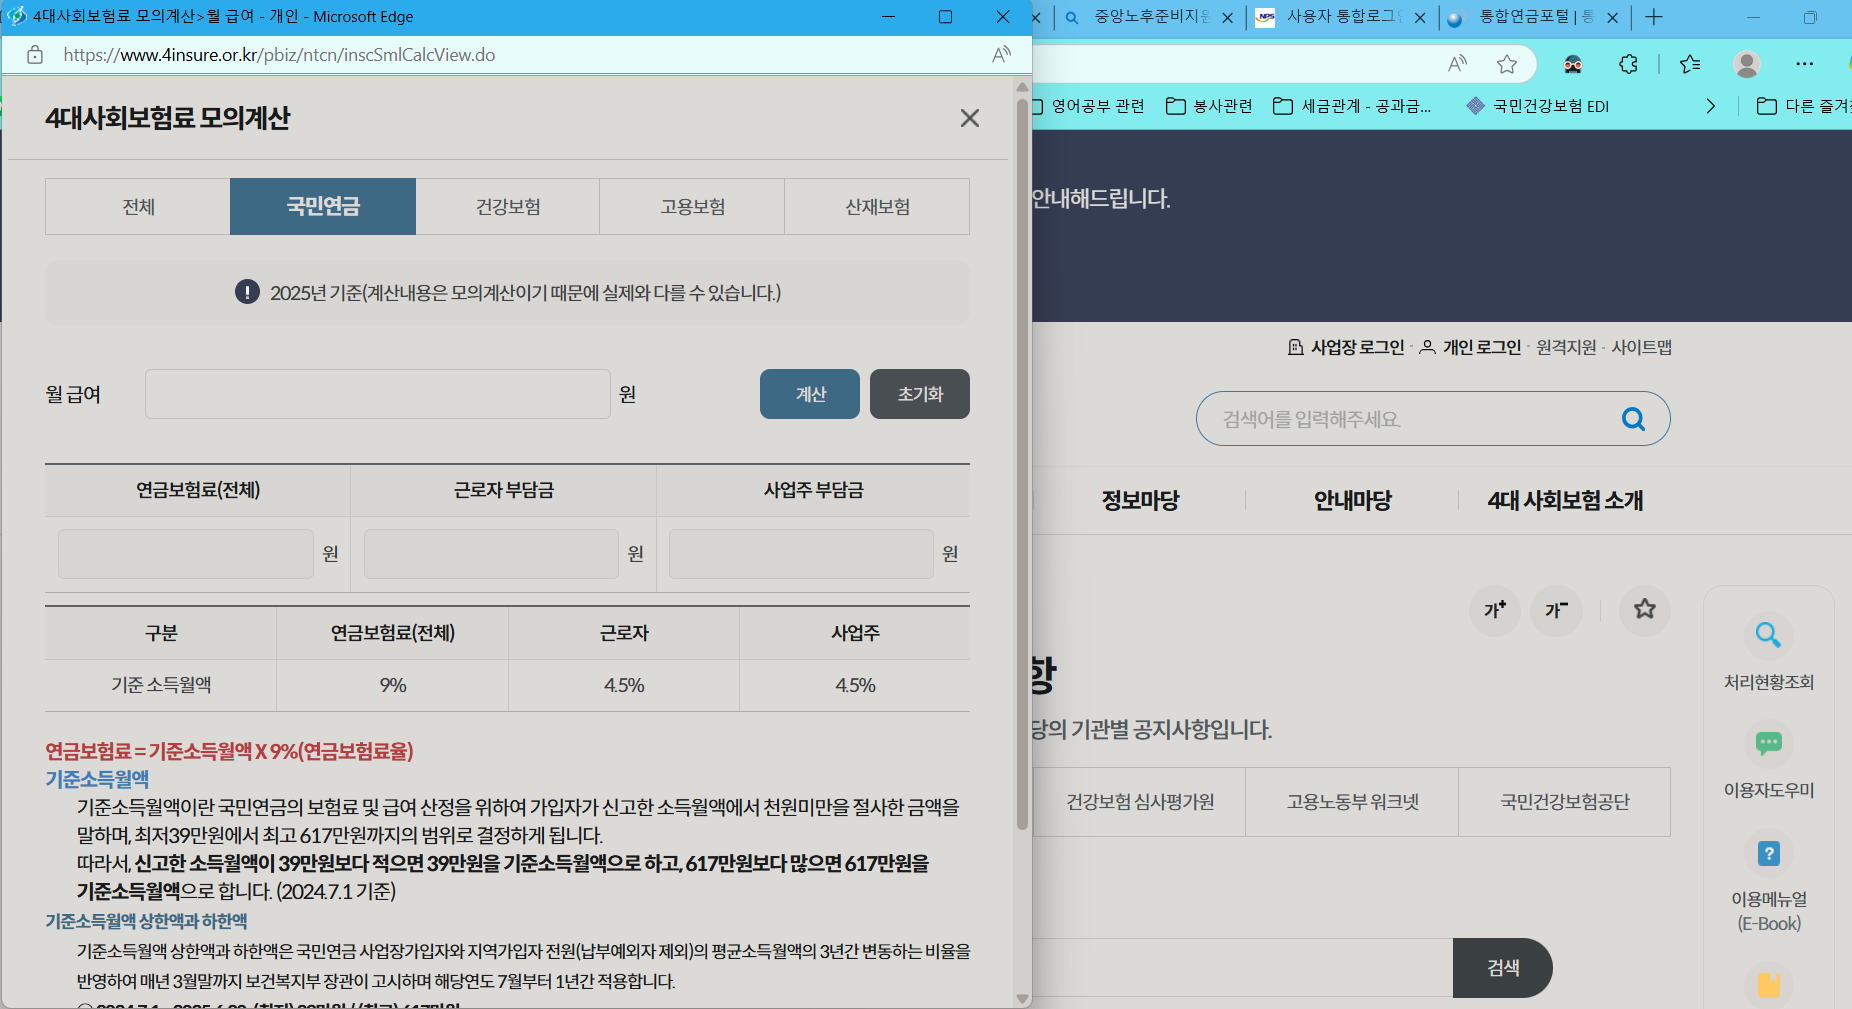Select the 사업장 로그인 building icon
Screen dimensions: 1852x1009
tap(1294, 347)
